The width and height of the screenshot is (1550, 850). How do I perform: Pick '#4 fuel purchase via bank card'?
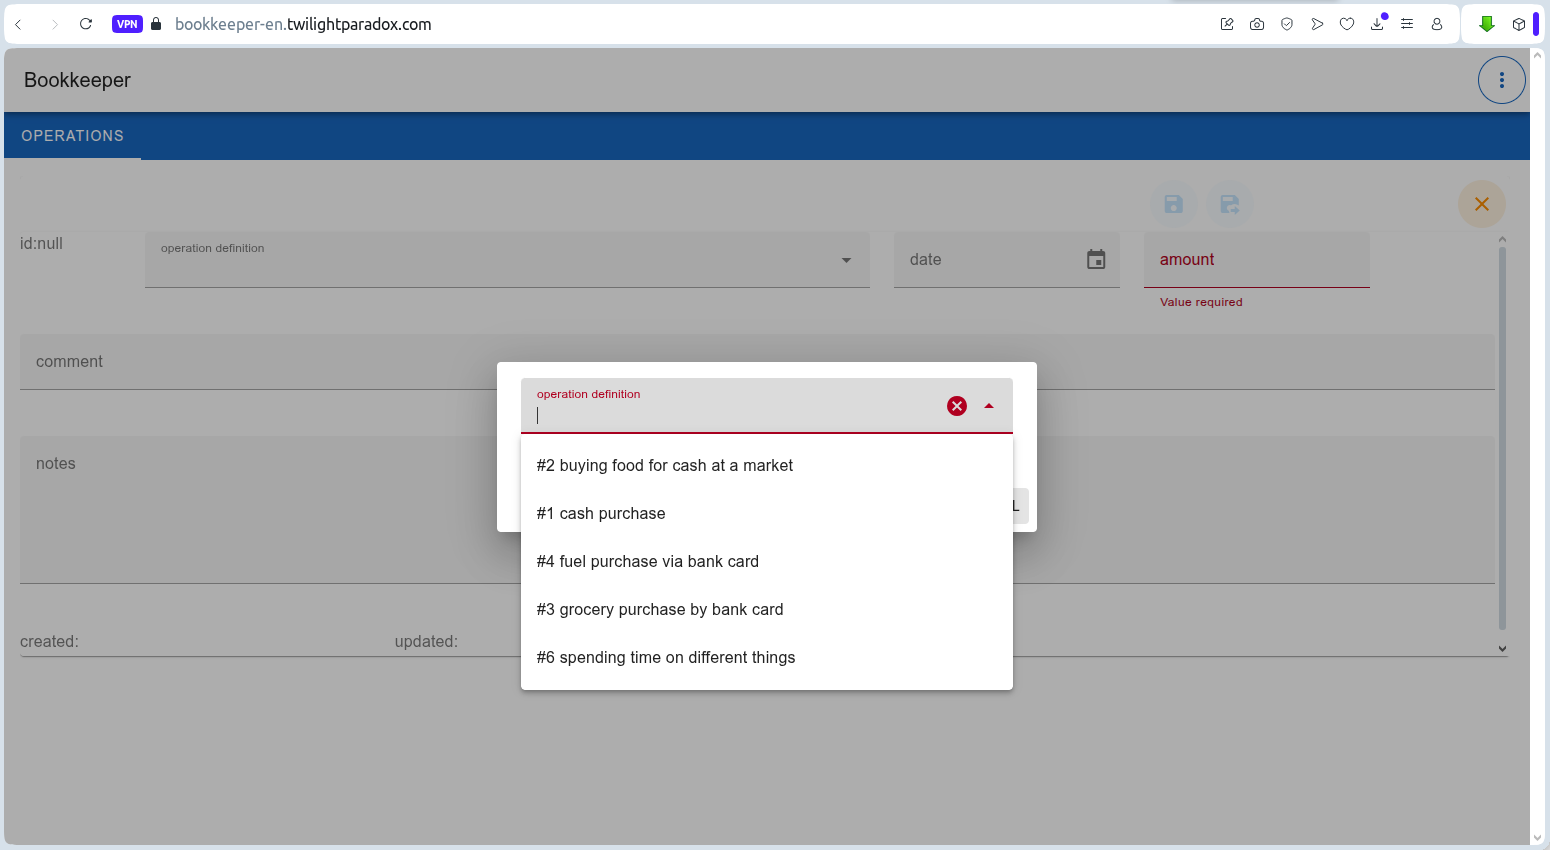648,562
